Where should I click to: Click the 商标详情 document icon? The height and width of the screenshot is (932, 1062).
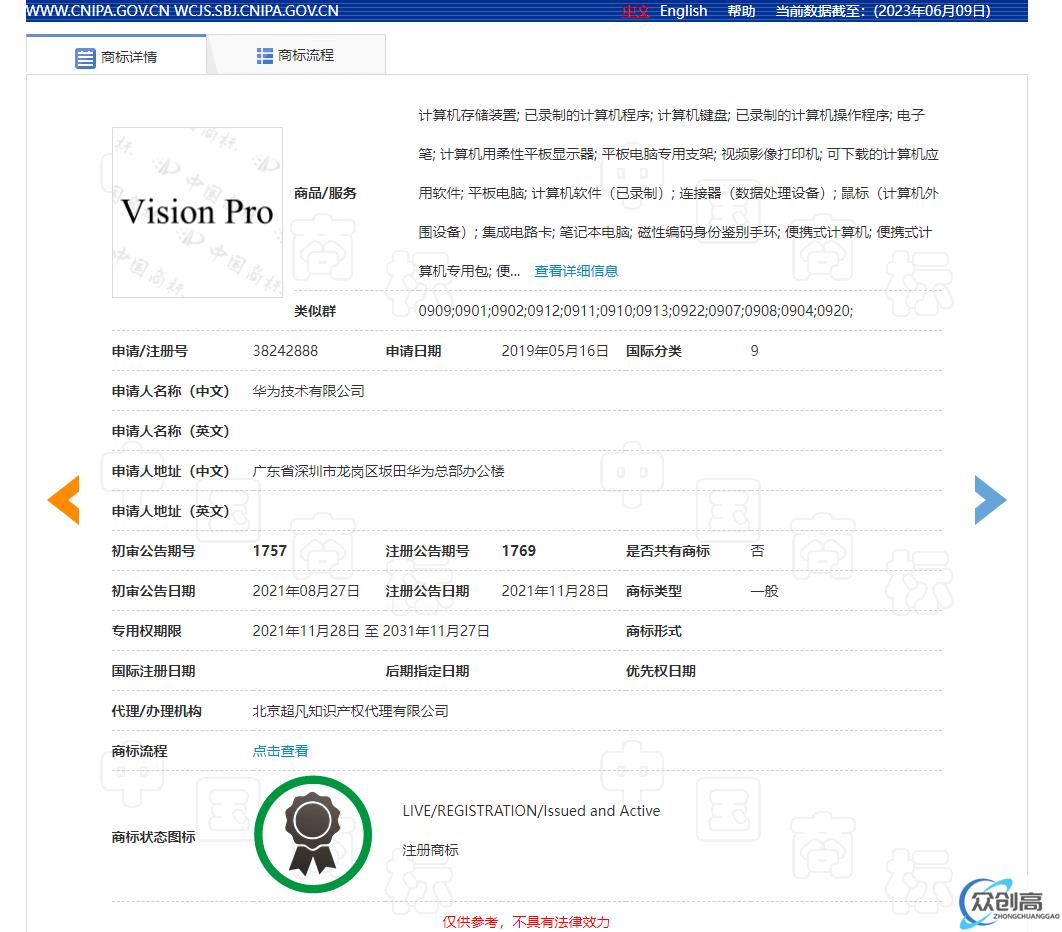pyautogui.click(x=85, y=58)
